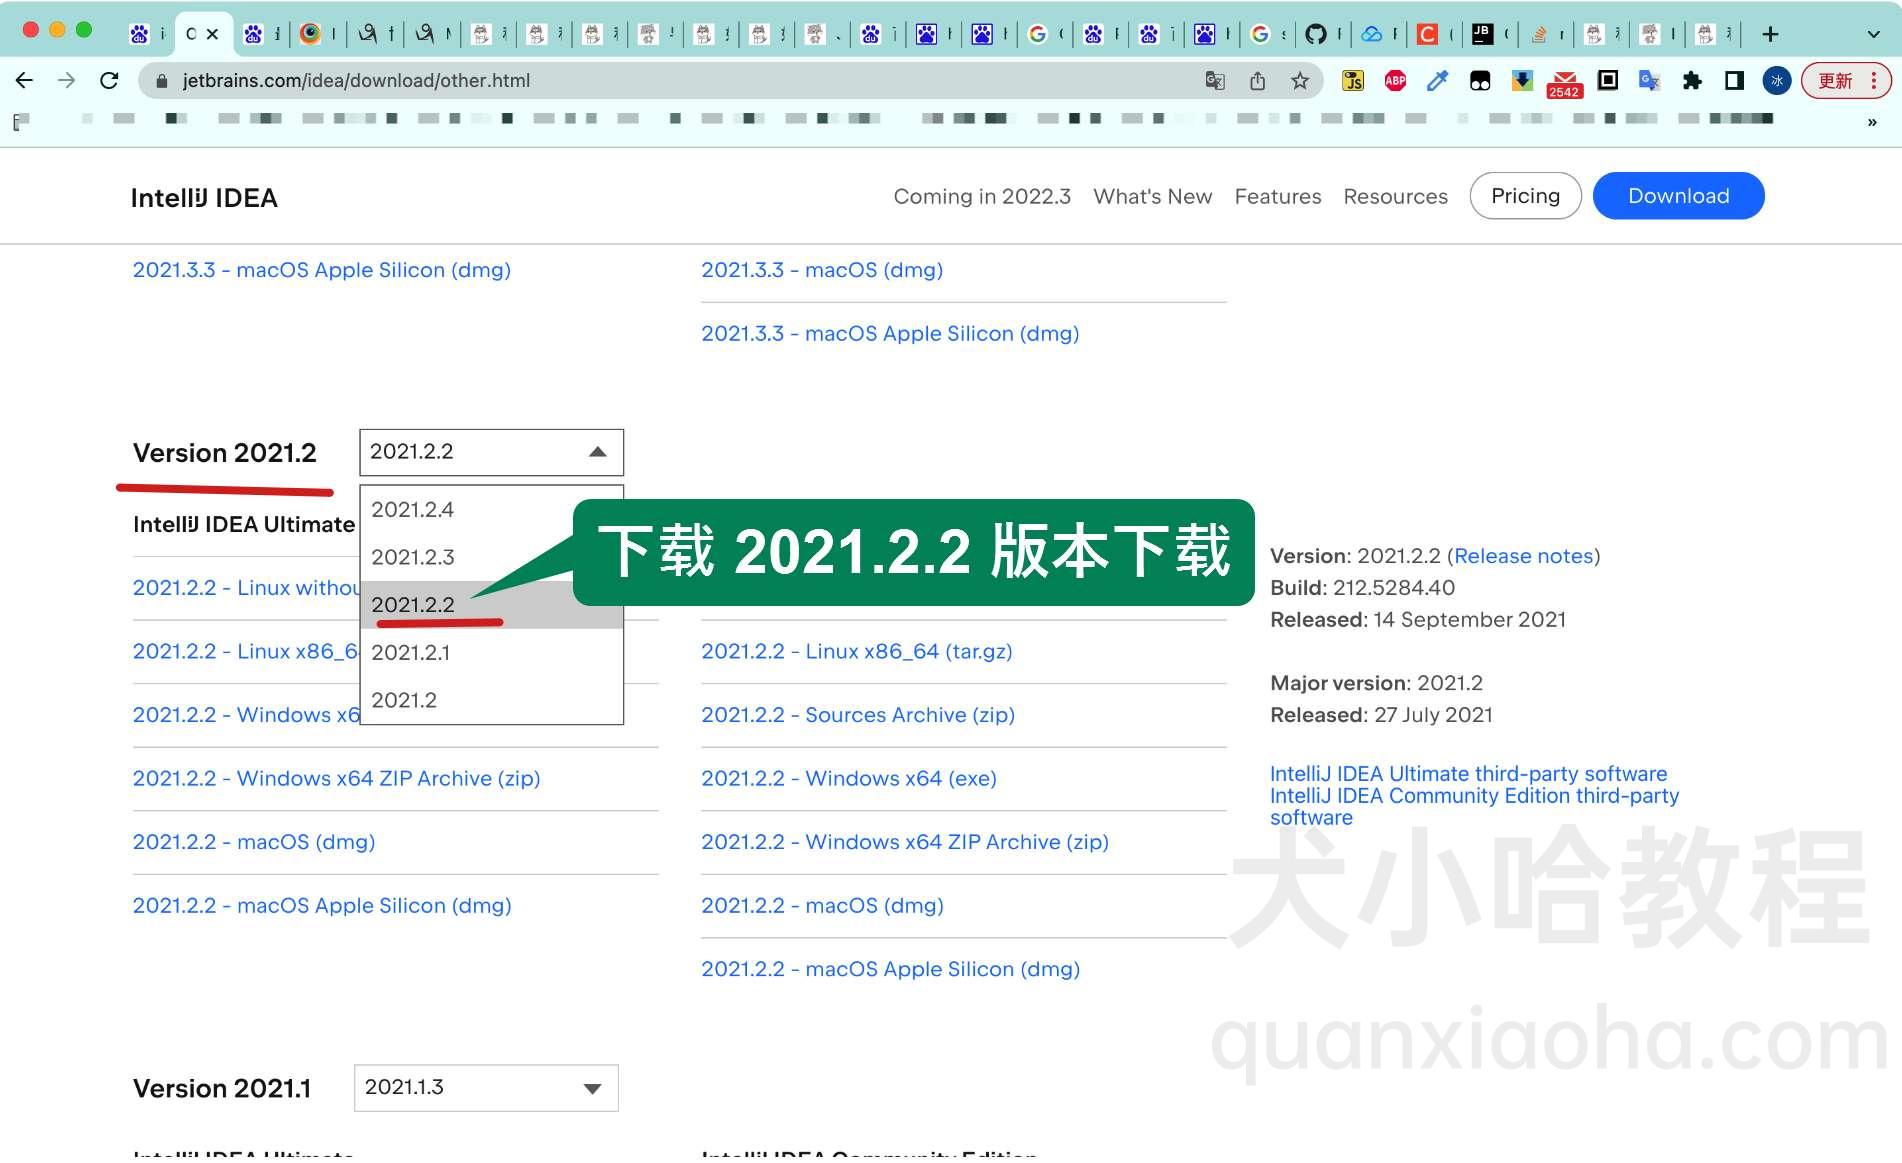Switch to the colorful eye icon tab

pos(317,34)
